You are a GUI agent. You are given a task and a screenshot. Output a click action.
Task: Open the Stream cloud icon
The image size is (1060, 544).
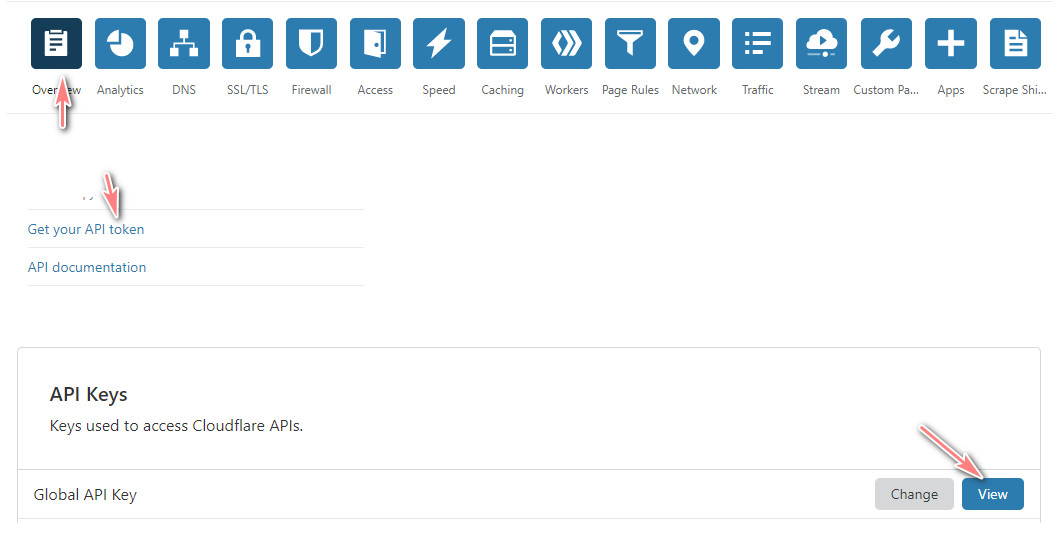821,44
